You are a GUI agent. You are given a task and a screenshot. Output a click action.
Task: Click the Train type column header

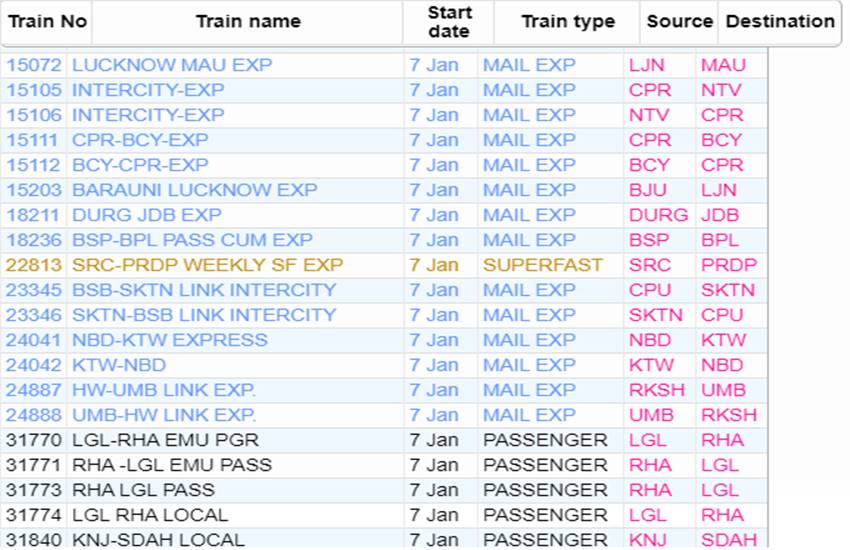568,21
